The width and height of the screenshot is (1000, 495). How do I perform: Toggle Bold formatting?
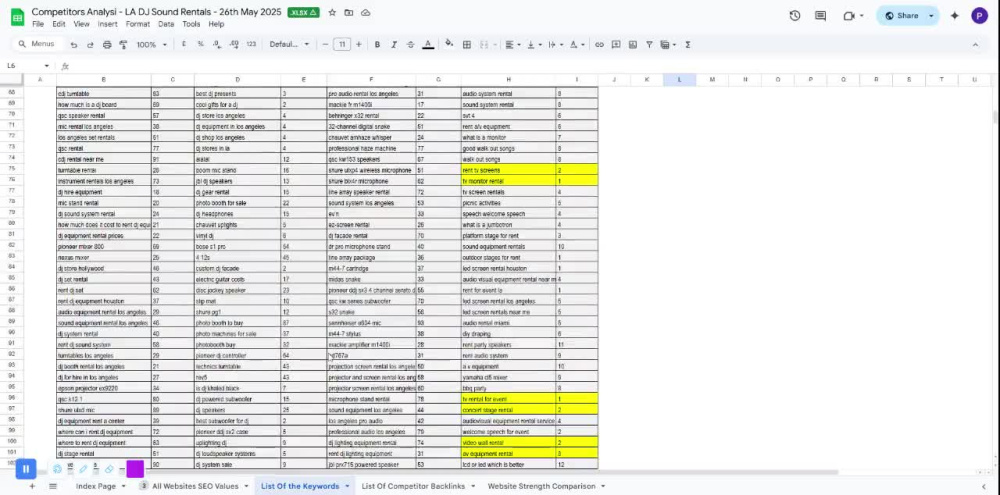tap(377, 45)
